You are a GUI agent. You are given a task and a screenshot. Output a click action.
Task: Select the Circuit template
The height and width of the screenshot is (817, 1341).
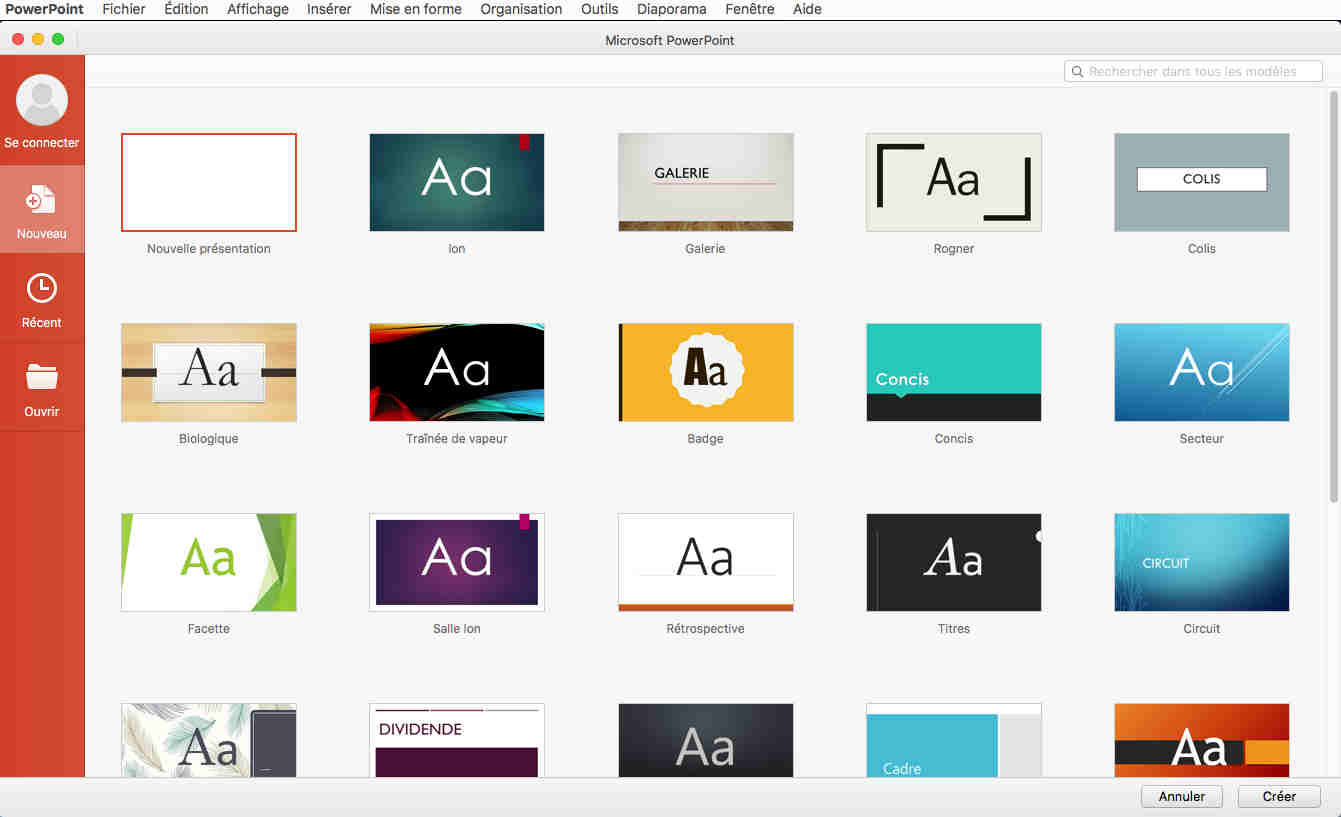pos(1201,562)
